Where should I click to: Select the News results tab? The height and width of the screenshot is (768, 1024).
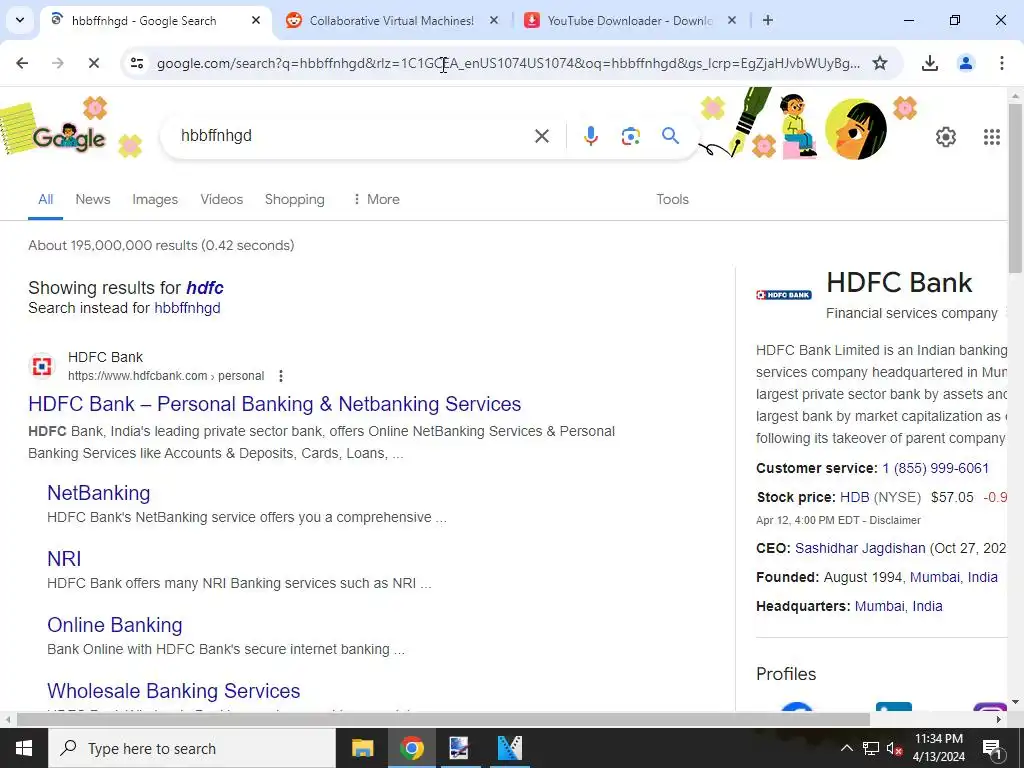pos(93,199)
